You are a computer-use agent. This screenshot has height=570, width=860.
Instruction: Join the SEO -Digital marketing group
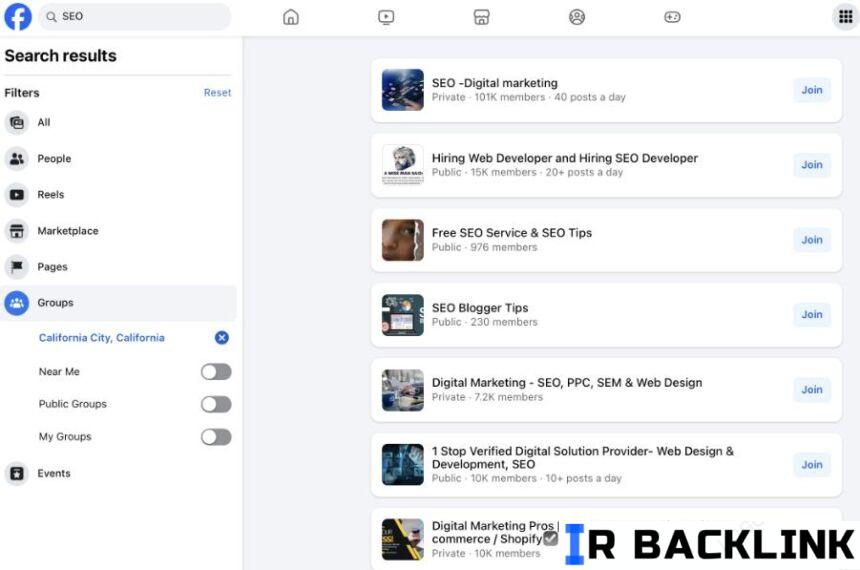[811, 90]
